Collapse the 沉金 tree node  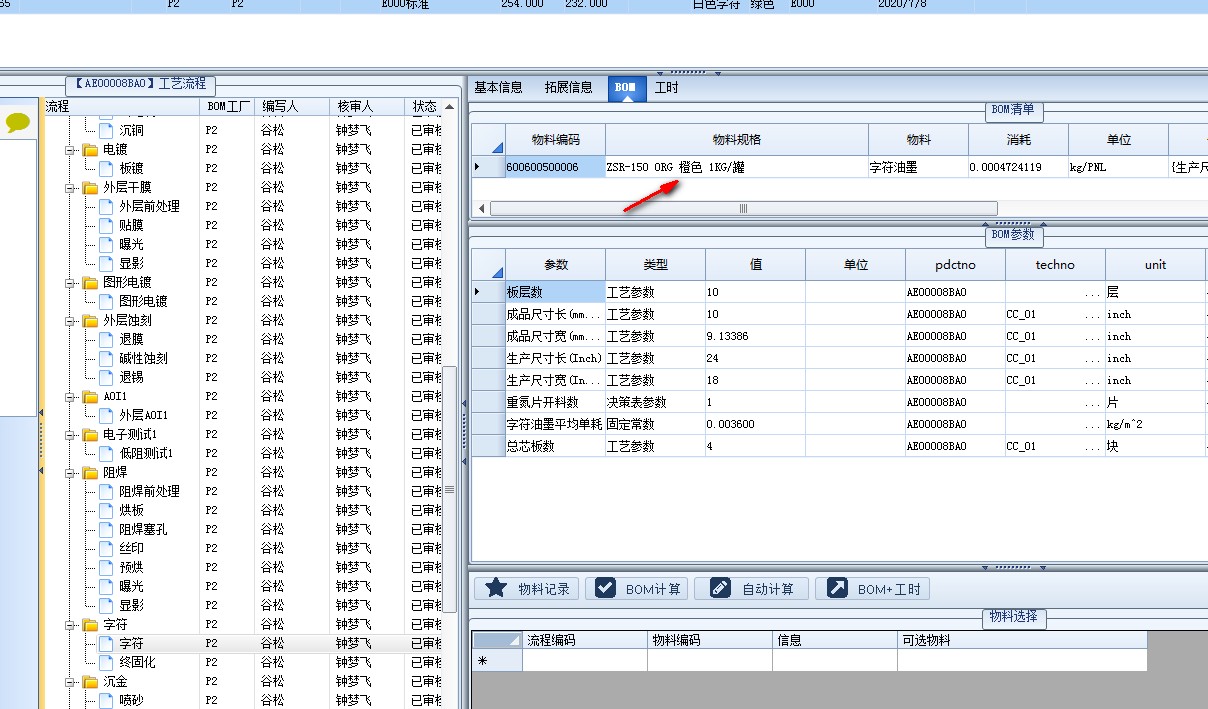tap(72, 681)
